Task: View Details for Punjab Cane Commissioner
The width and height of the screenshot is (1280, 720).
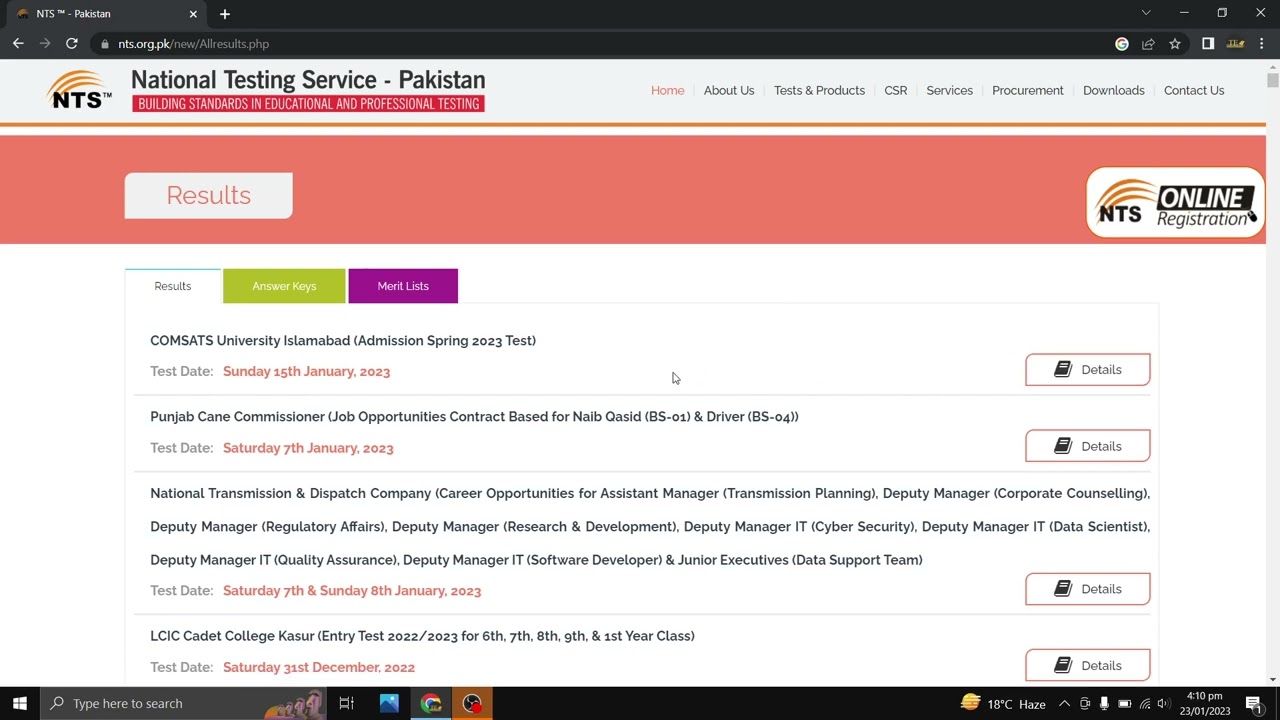Action: 1088,446
